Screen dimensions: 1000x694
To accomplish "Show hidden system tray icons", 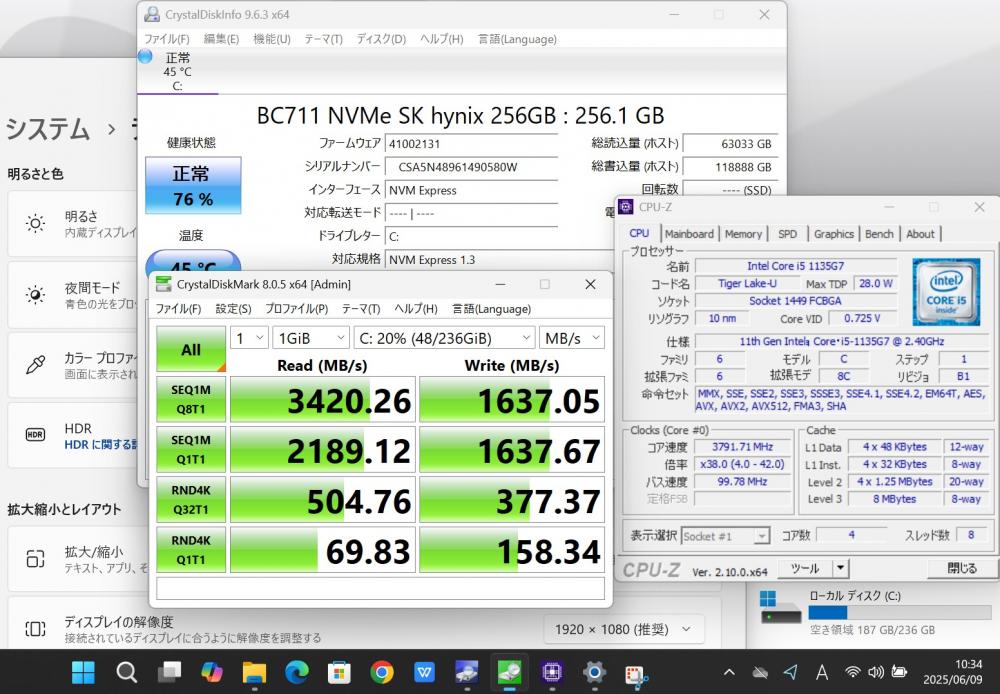I will (x=729, y=672).
